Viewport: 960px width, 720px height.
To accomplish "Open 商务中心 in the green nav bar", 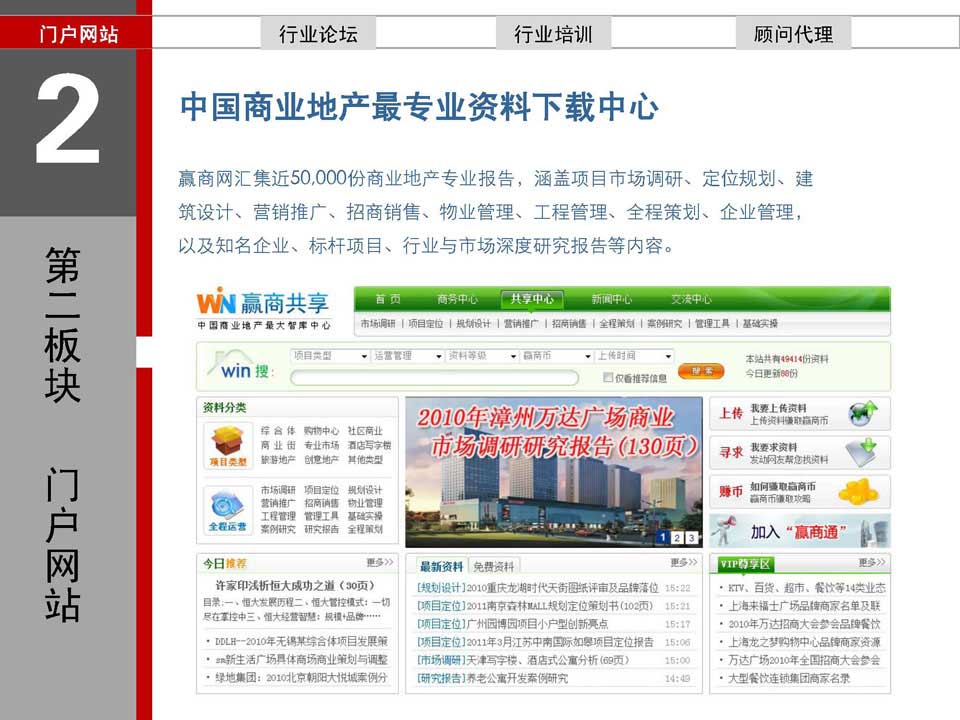I will [x=457, y=299].
